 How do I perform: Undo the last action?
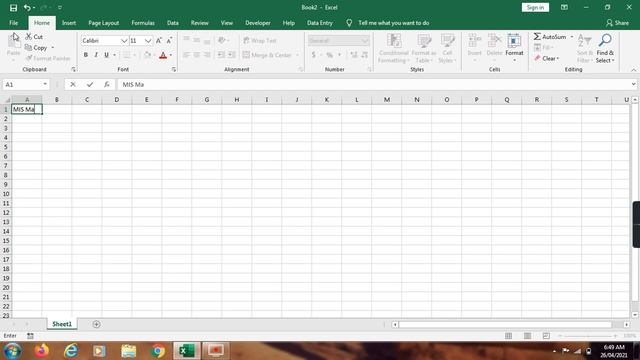27,7
